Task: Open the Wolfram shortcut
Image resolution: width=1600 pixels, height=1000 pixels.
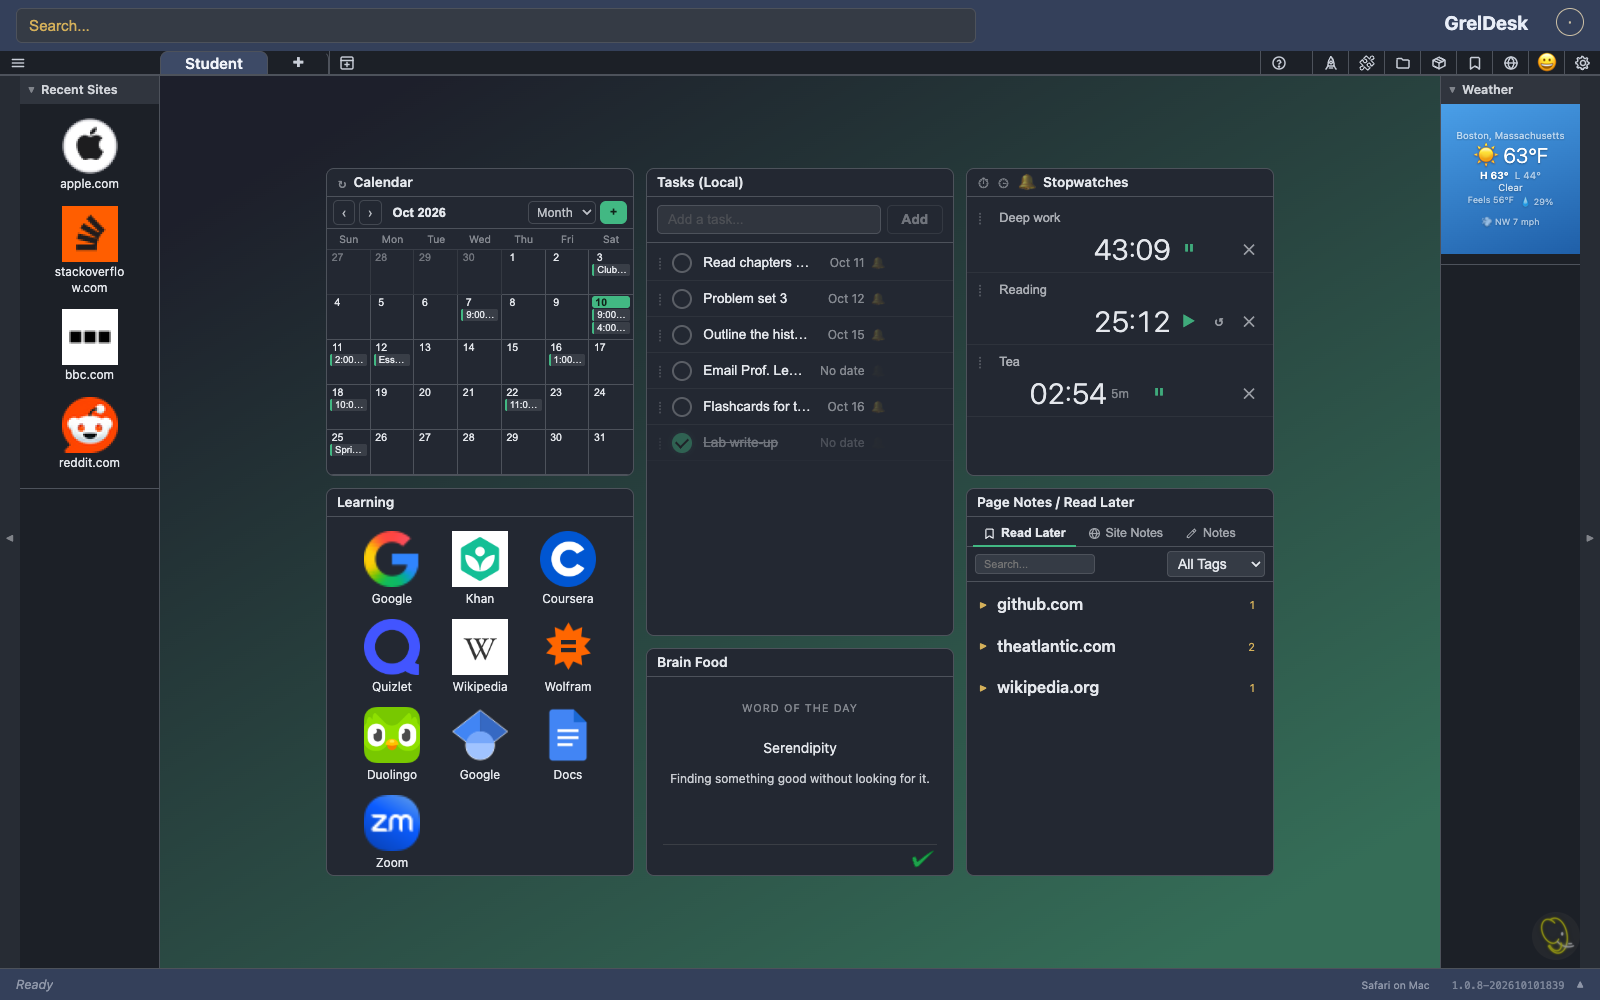Action: 568,656
